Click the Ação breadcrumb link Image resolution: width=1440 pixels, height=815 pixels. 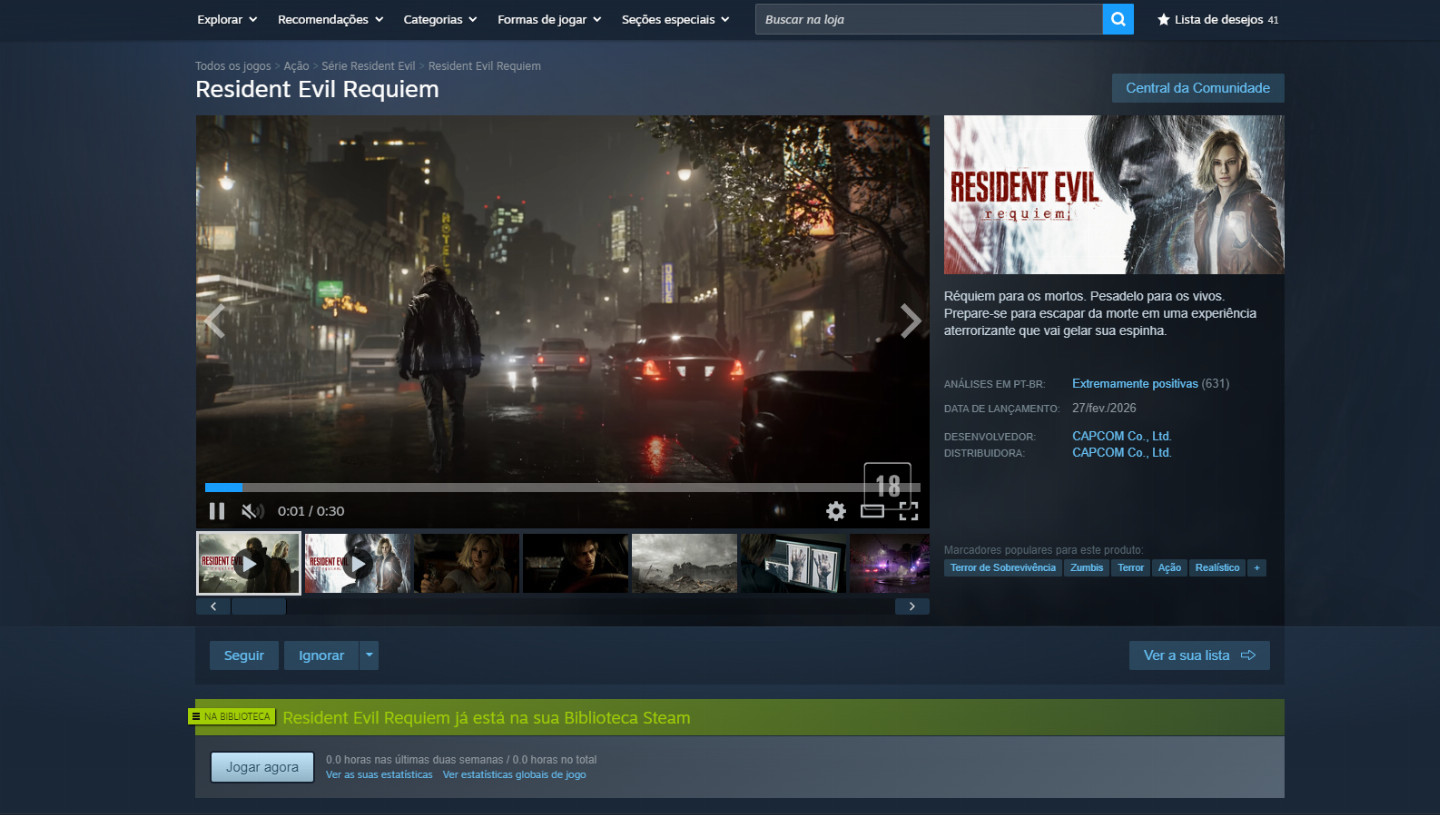point(296,66)
